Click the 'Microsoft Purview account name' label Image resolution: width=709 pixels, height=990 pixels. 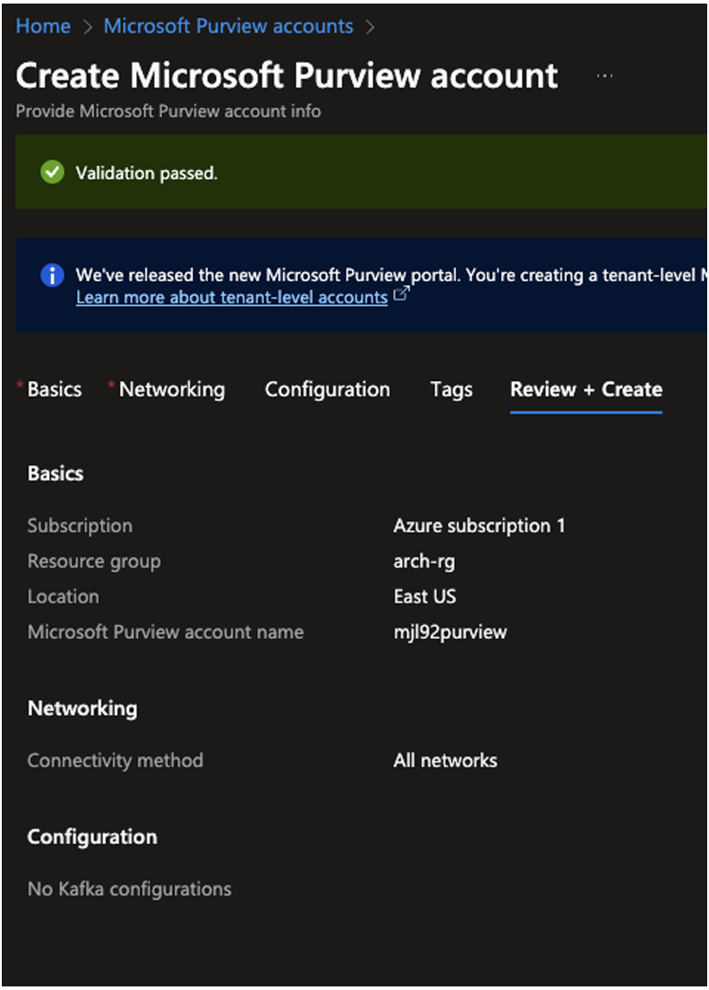point(165,632)
